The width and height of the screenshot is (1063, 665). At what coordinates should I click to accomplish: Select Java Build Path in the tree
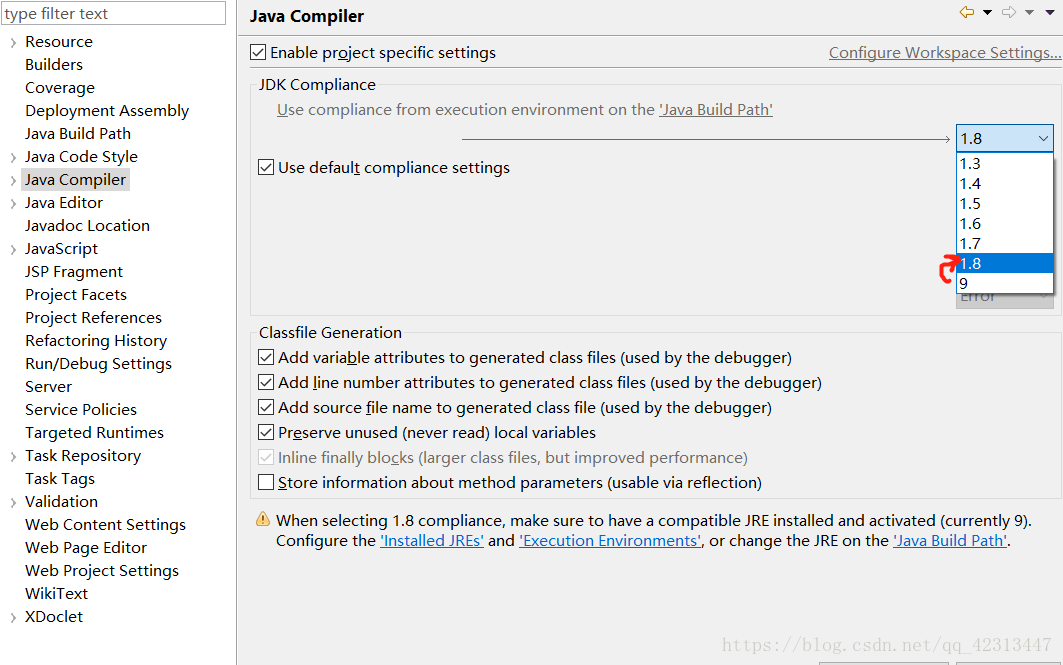[78, 134]
